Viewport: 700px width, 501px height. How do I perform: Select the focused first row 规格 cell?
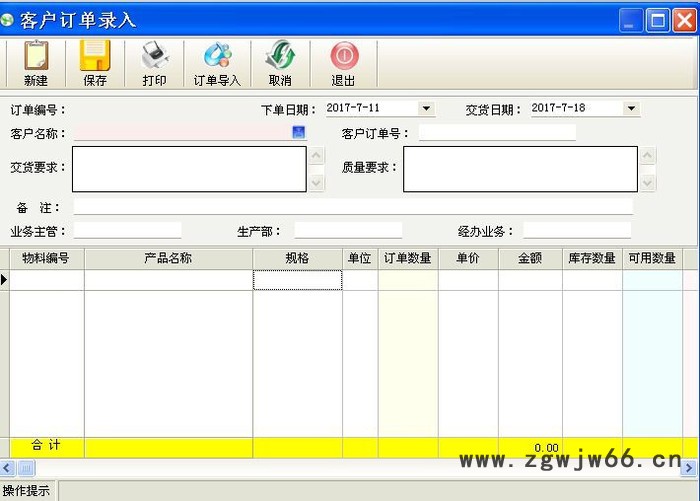point(298,280)
